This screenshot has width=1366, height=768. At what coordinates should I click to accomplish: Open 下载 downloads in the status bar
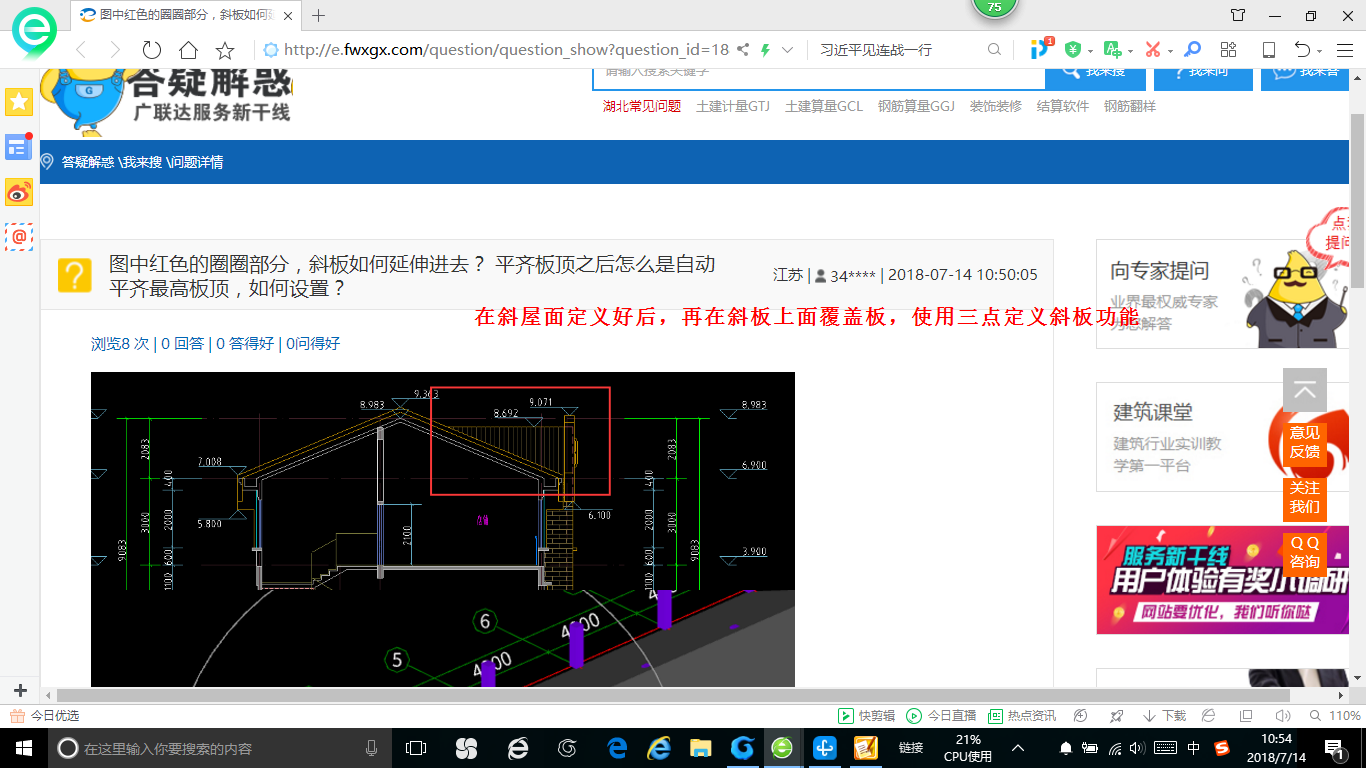[x=1164, y=716]
